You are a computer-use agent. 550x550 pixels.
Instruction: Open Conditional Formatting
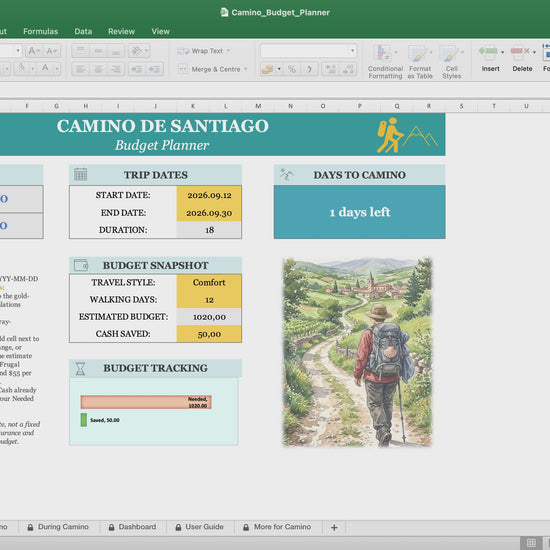coord(385,61)
